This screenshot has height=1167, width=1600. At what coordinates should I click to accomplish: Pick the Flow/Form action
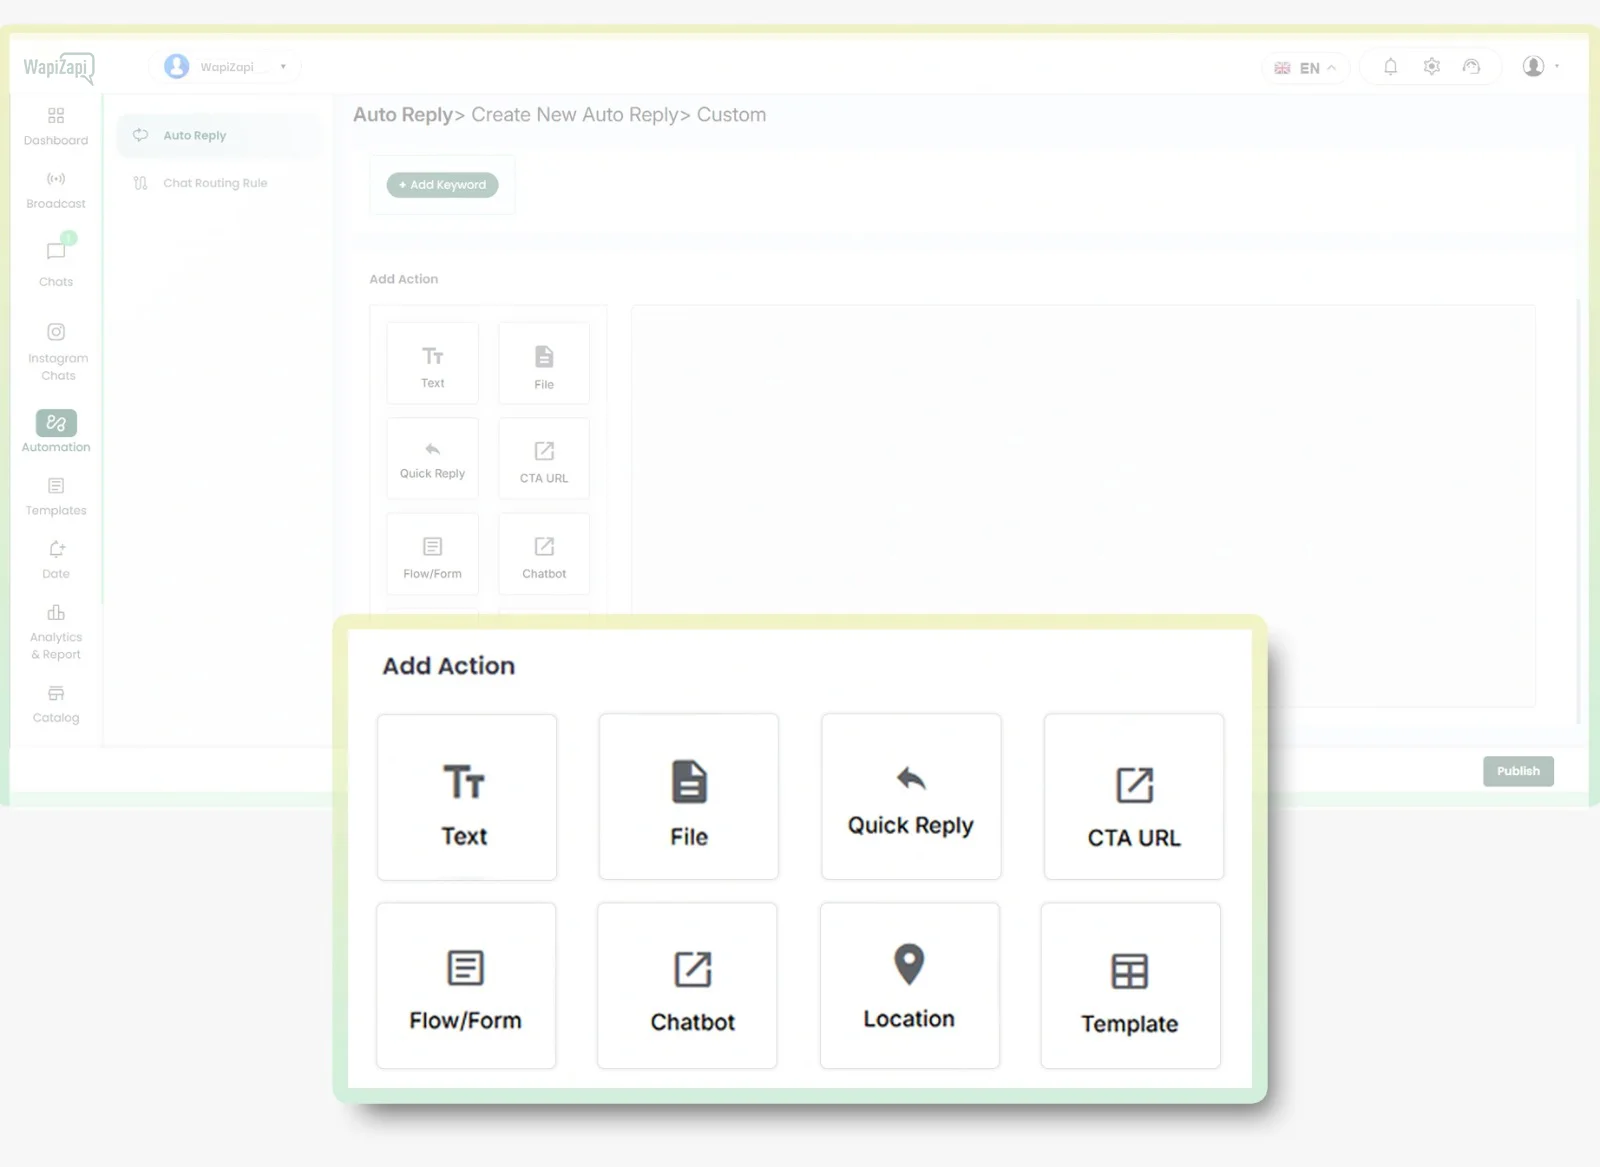tap(466, 985)
